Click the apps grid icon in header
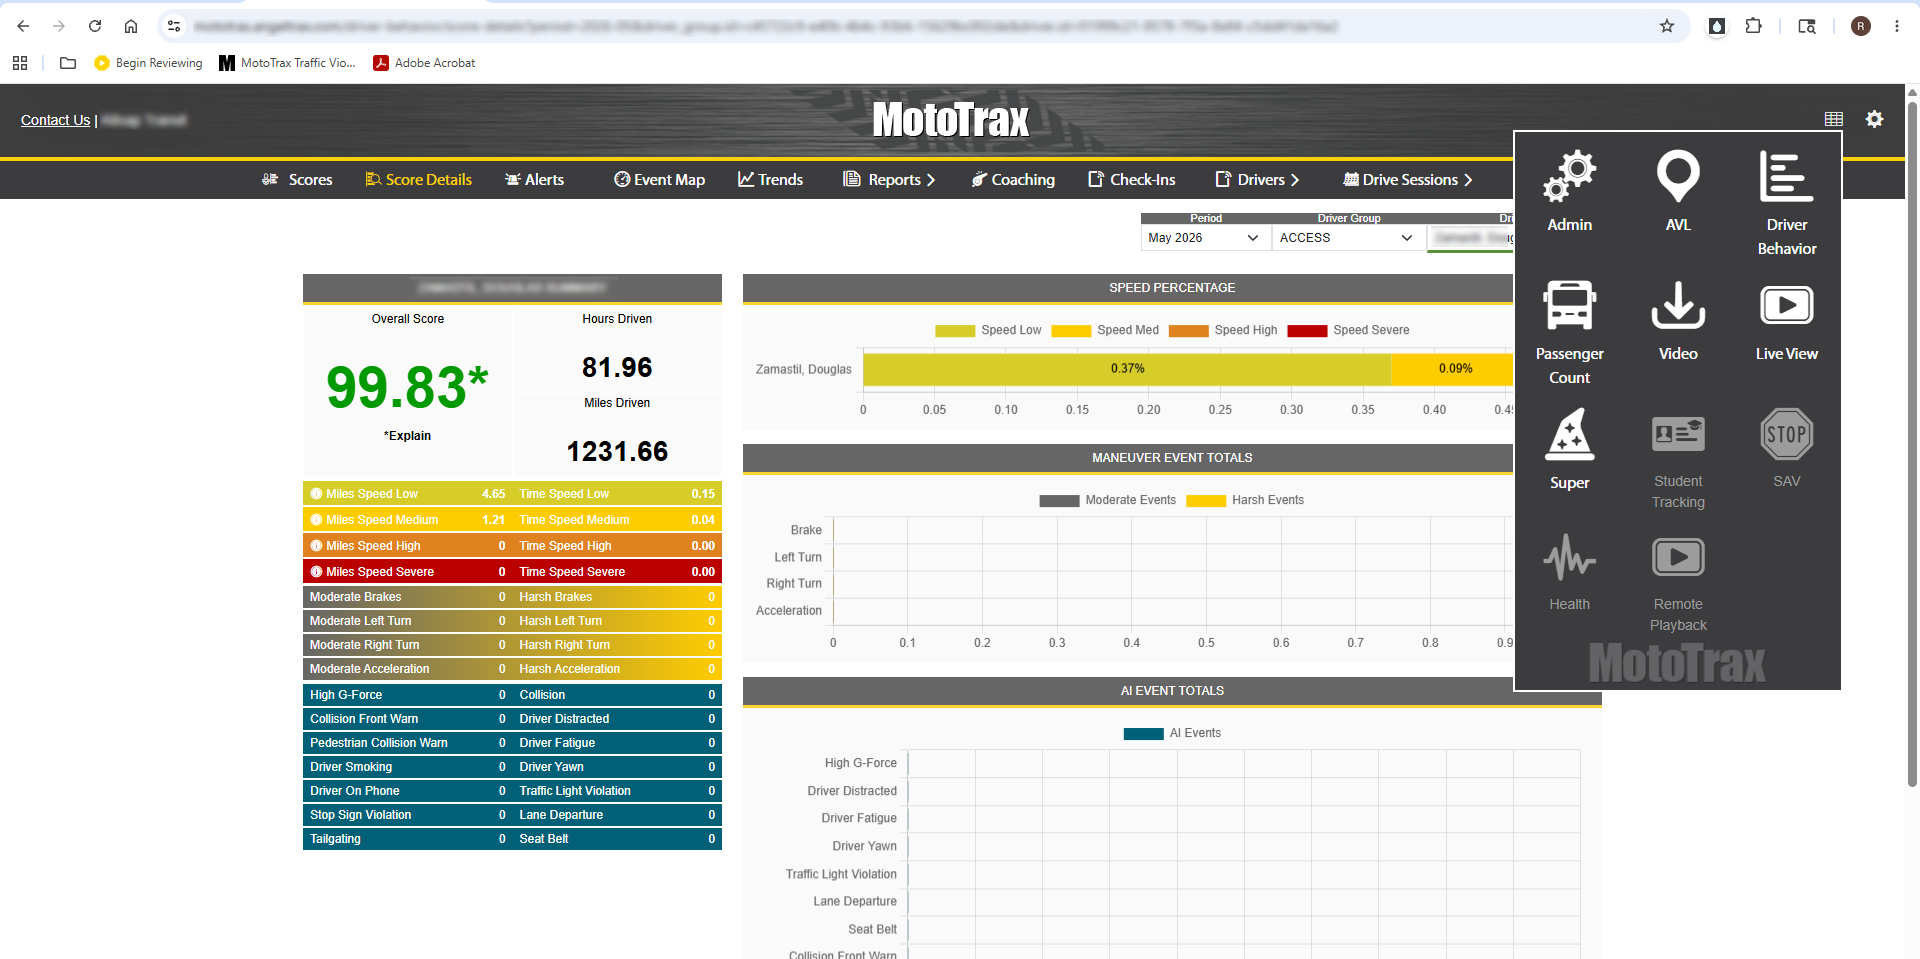The width and height of the screenshot is (1920, 959). 1833,119
